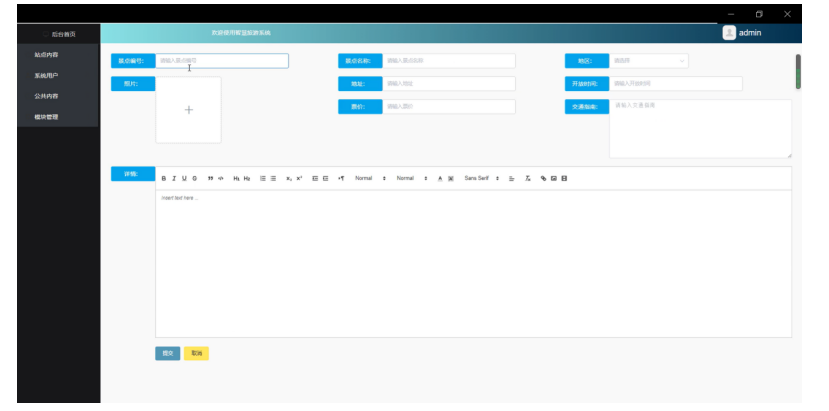Viewport: 829px width, 411px height.
Task: Apply superscript formatting
Action: [299, 179]
